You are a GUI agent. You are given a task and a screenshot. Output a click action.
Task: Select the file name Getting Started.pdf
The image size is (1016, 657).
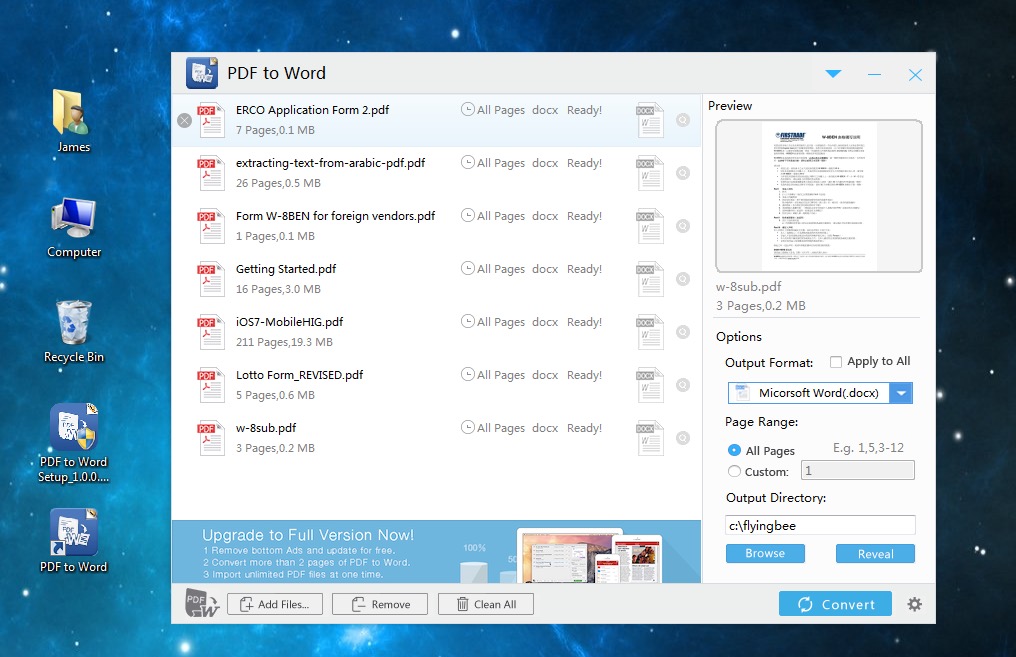[x=286, y=269]
